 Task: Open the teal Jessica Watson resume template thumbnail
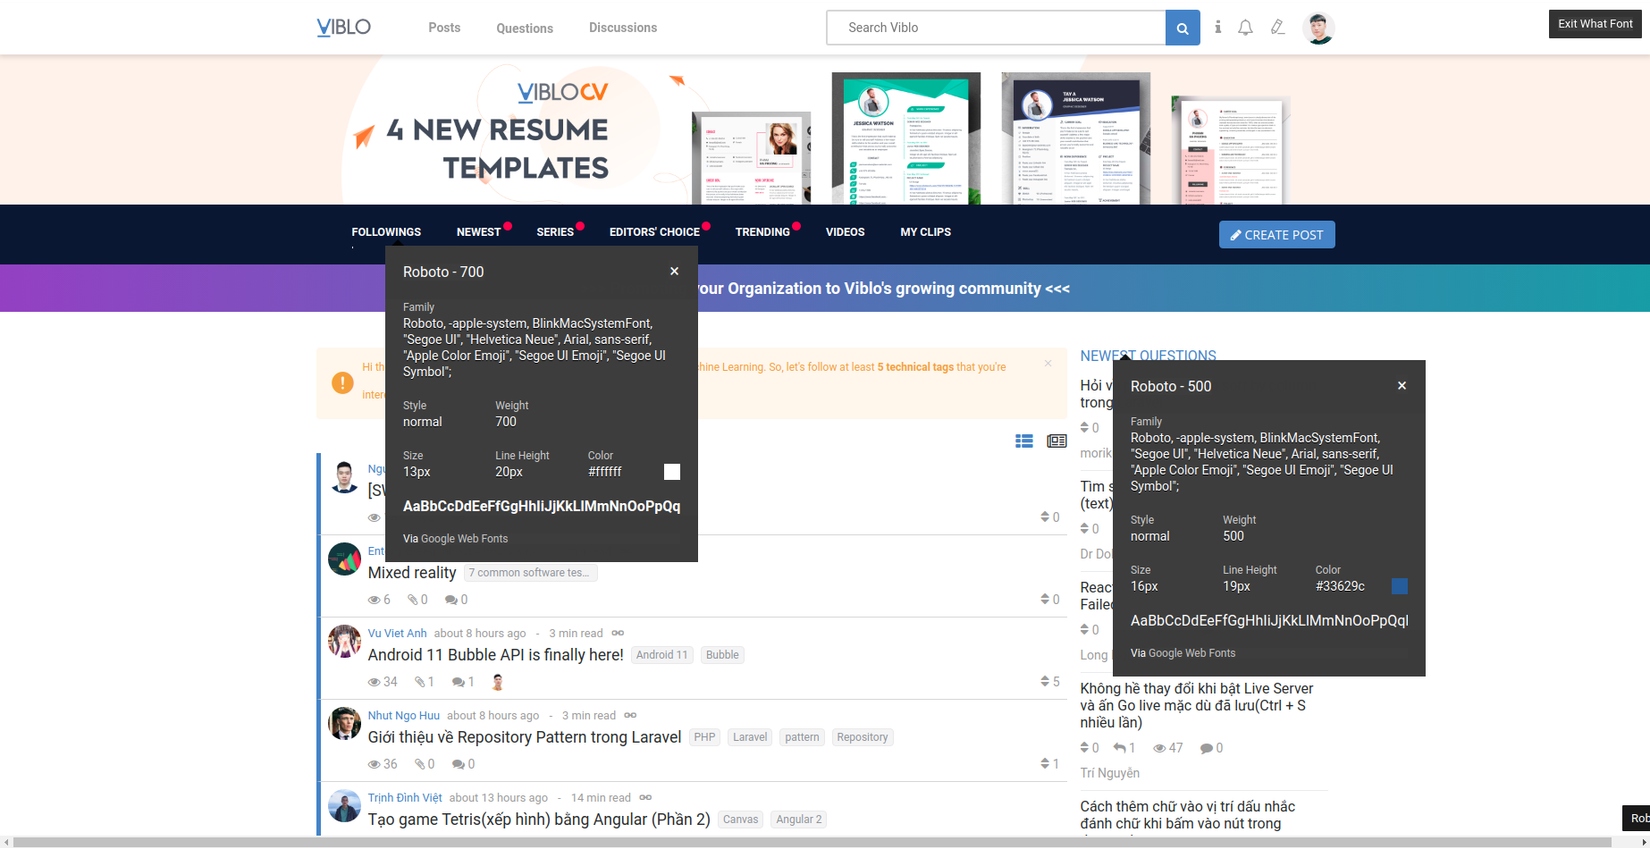[906, 138]
